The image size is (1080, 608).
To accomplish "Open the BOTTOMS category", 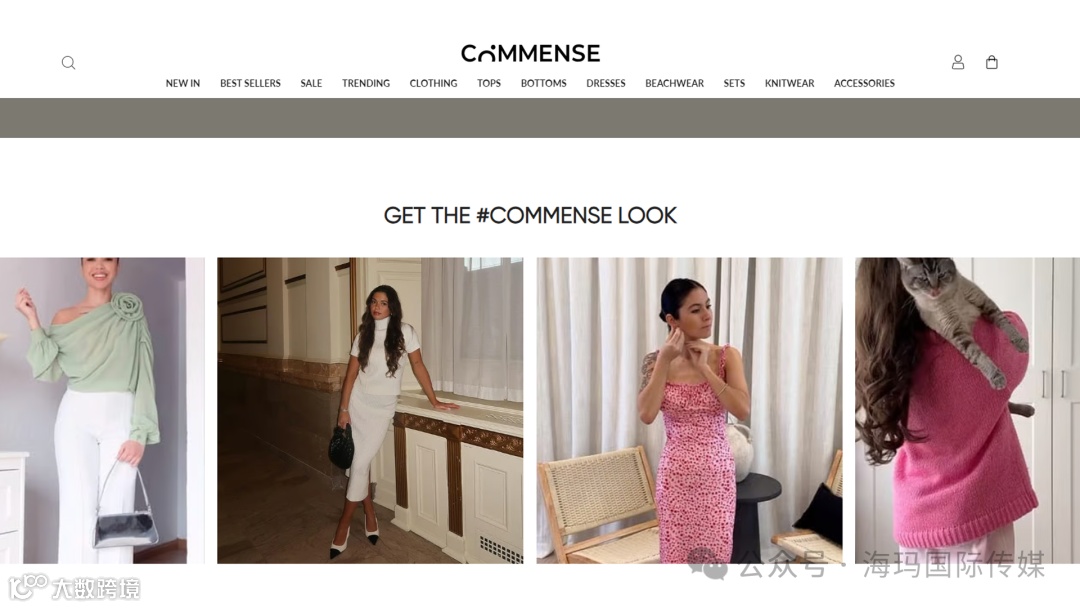I will (543, 83).
